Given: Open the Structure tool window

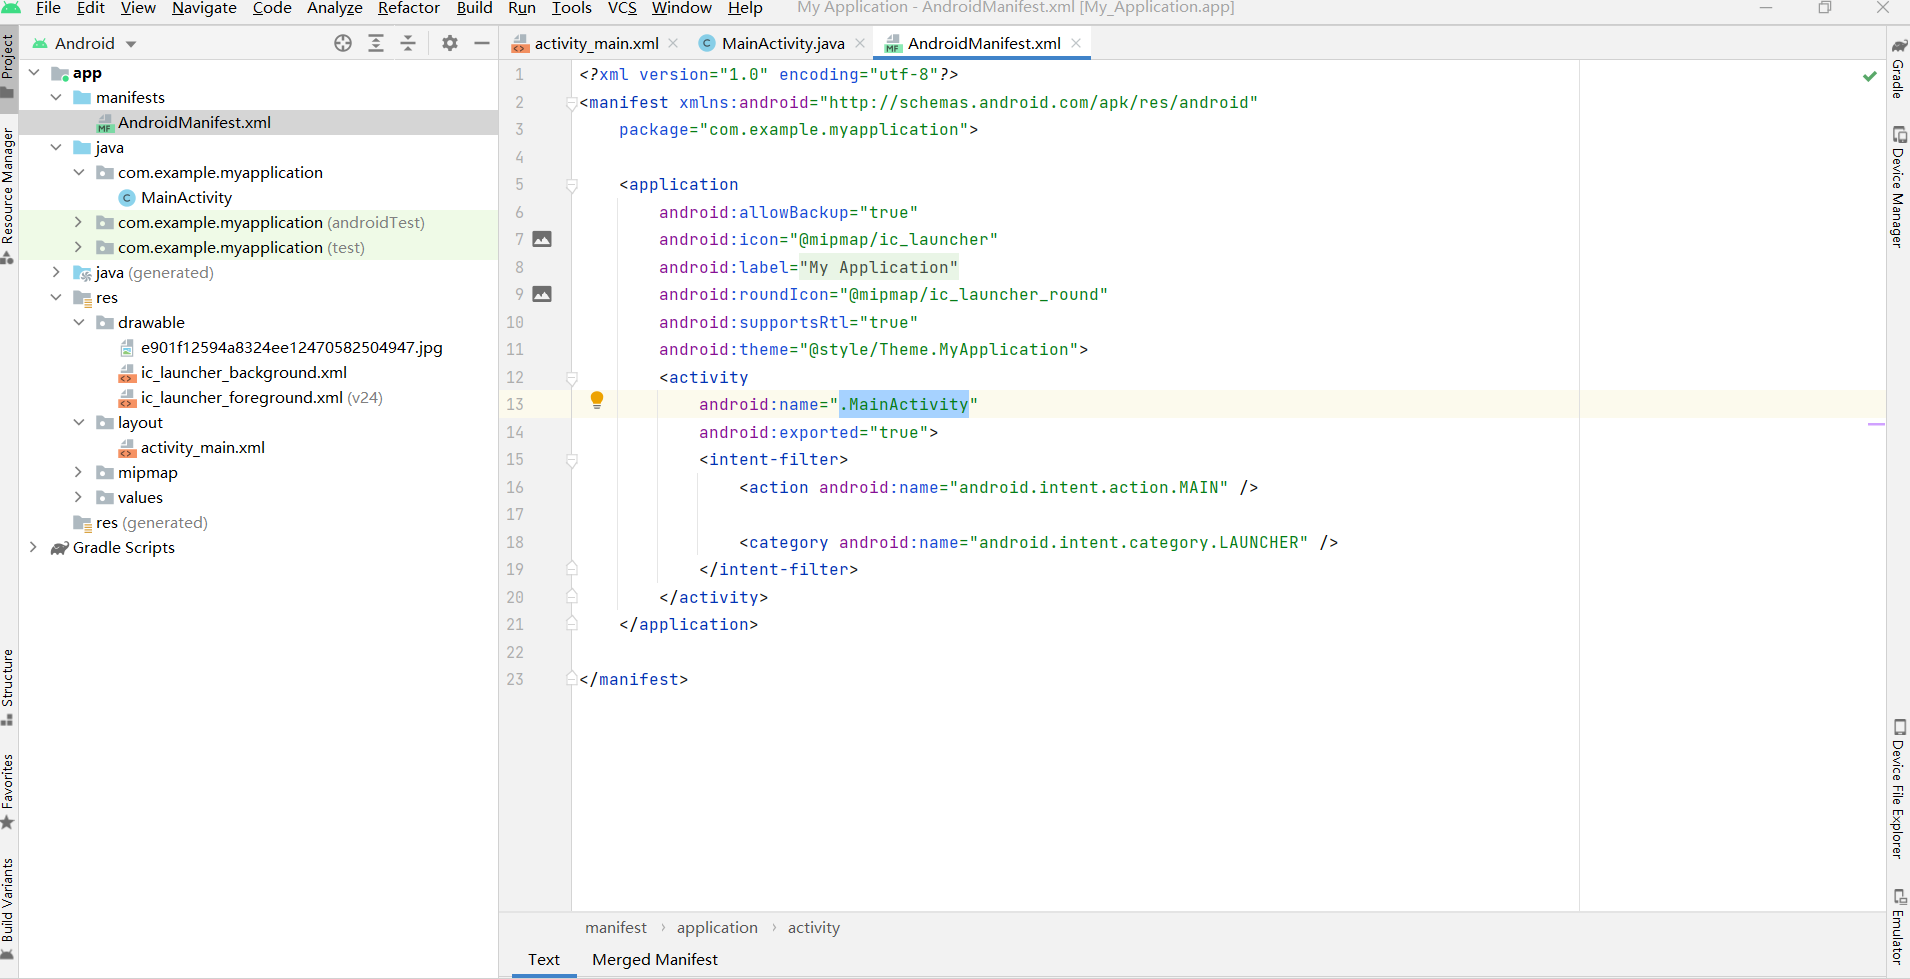Looking at the screenshot, I should coord(8,688).
